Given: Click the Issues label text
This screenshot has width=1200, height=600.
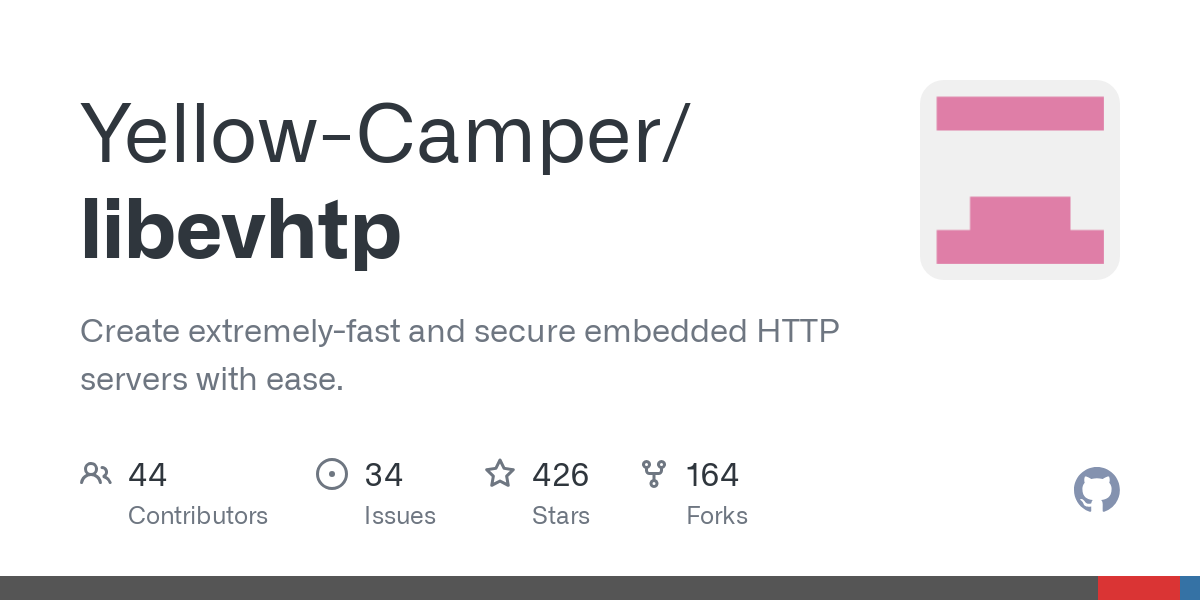Looking at the screenshot, I should point(400,516).
